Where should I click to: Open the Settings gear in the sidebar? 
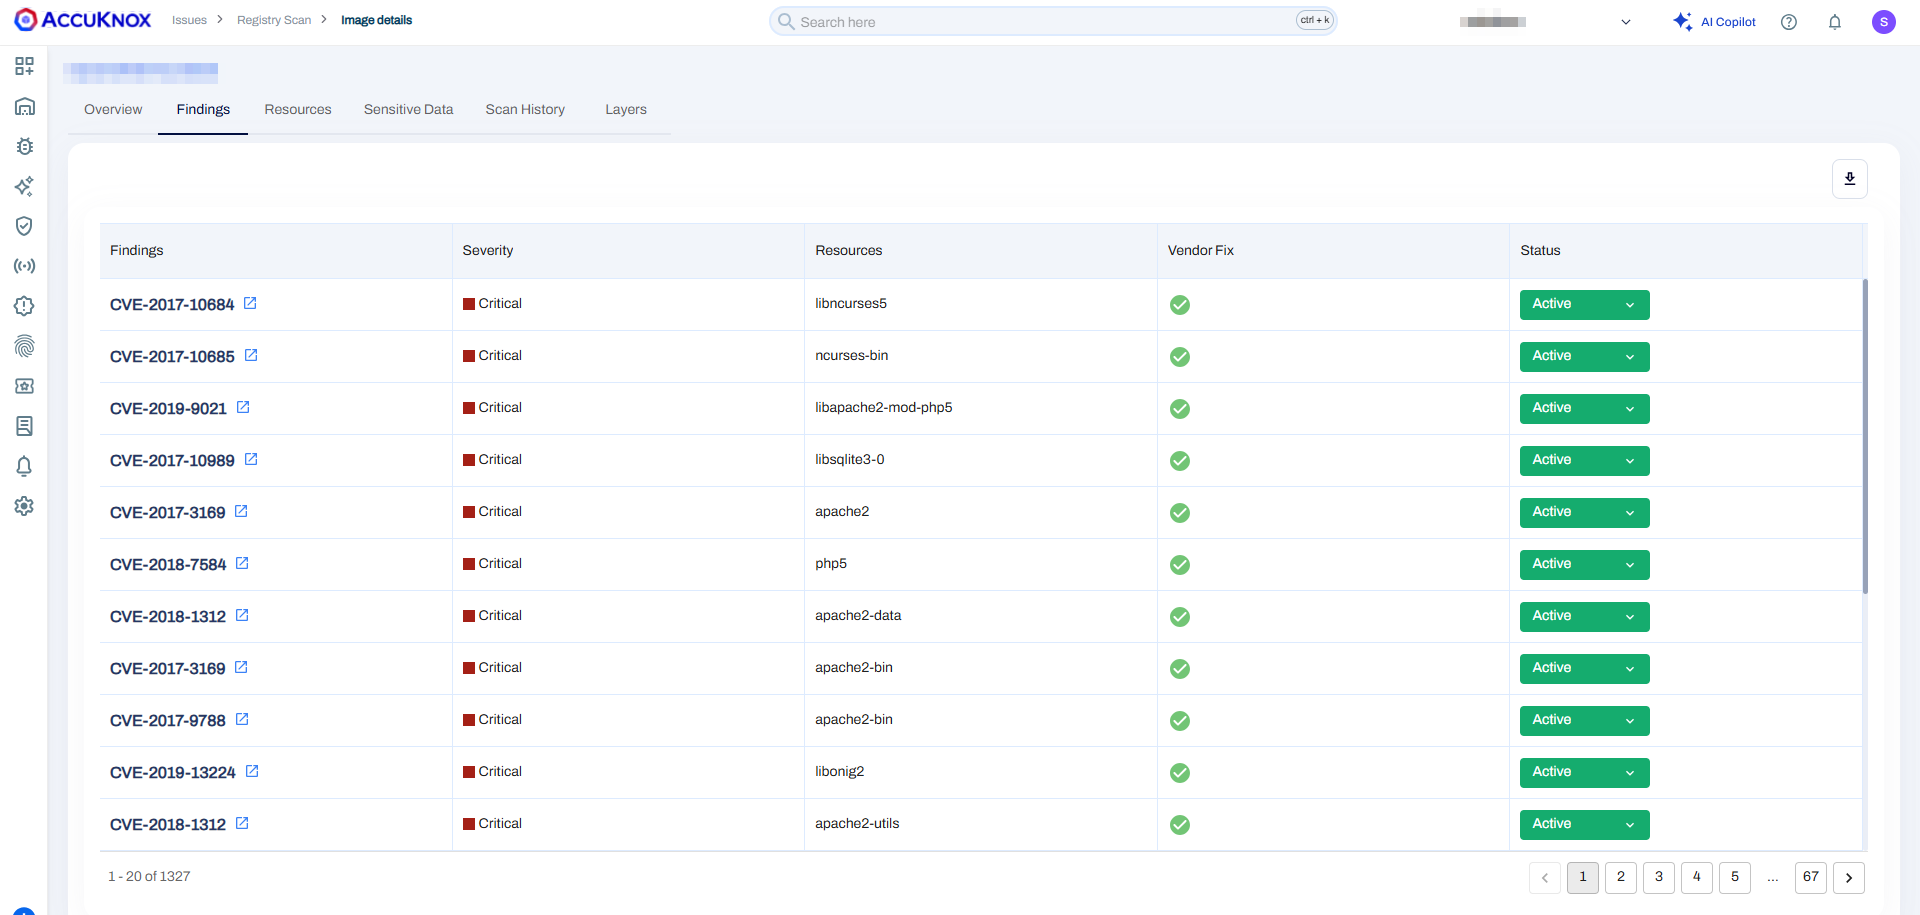[25, 506]
